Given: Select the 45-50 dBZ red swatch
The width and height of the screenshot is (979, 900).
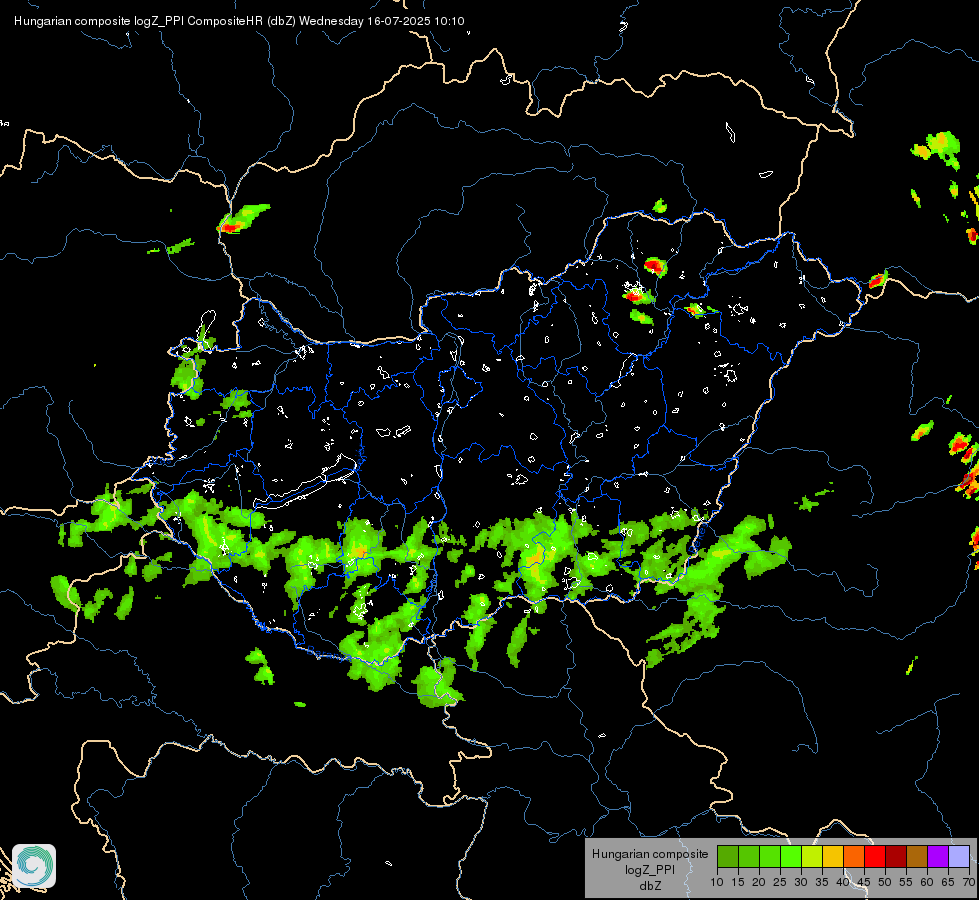Looking at the screenshot, I should point(875,856).
